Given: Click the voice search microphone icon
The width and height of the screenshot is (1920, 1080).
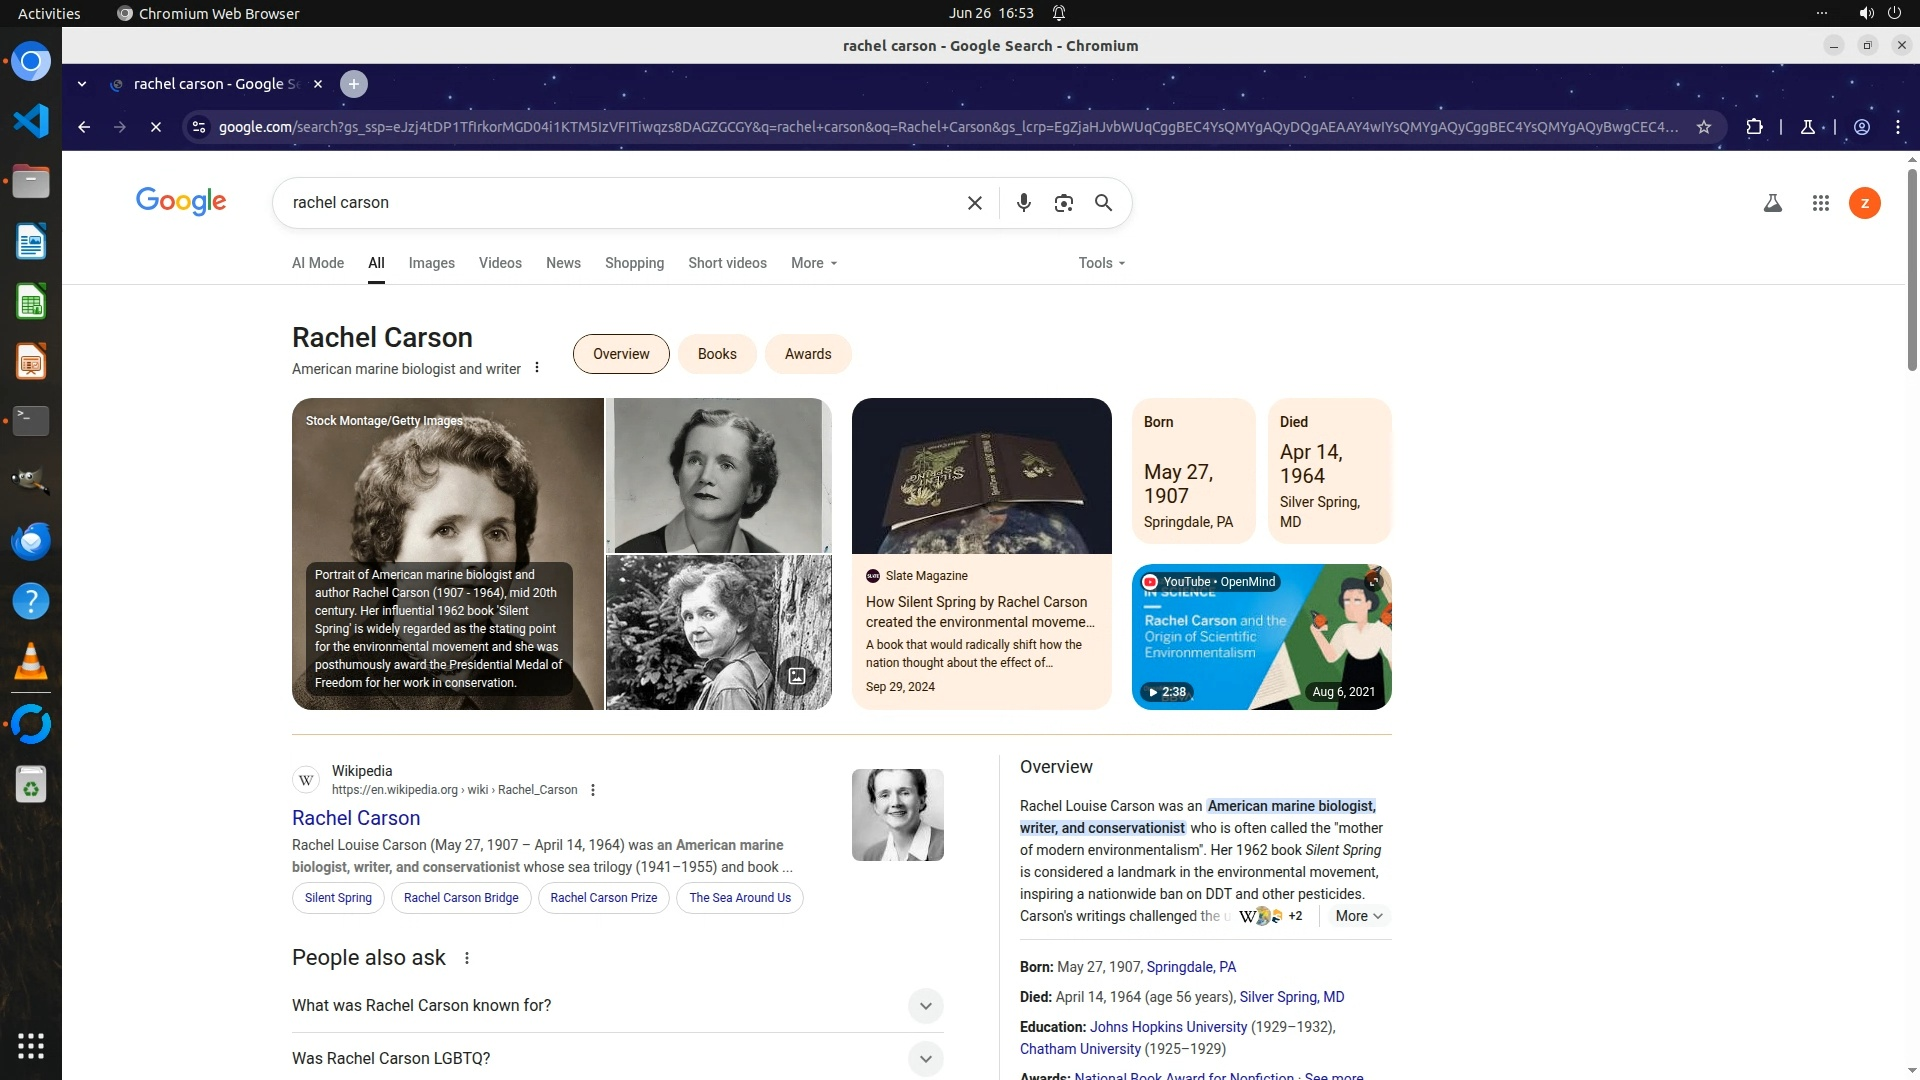Looking at the screenshot, I should tap(1023, 203).
